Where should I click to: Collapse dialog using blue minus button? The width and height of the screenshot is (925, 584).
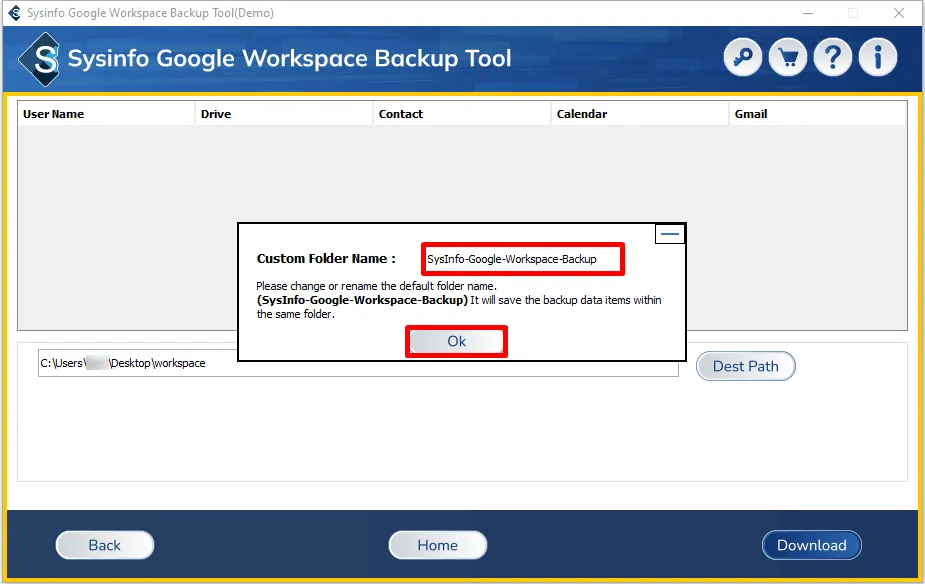[x=670, y=234]
